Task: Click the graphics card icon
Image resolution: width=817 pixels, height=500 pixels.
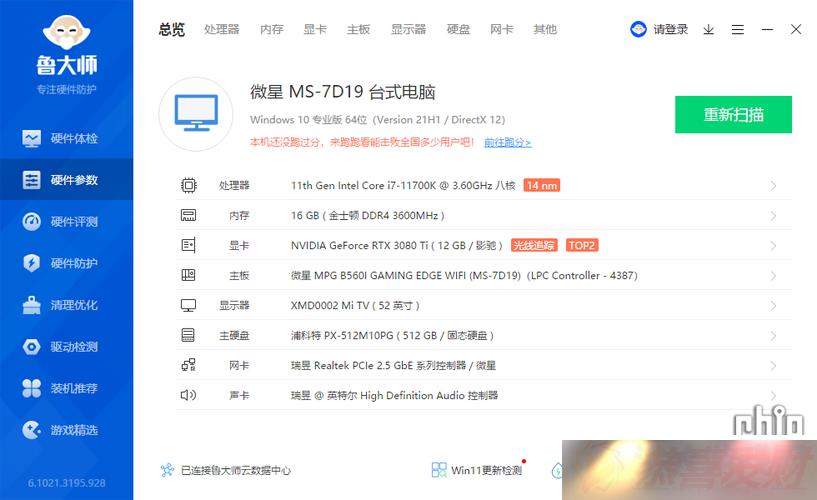Action: coord(189,245)
